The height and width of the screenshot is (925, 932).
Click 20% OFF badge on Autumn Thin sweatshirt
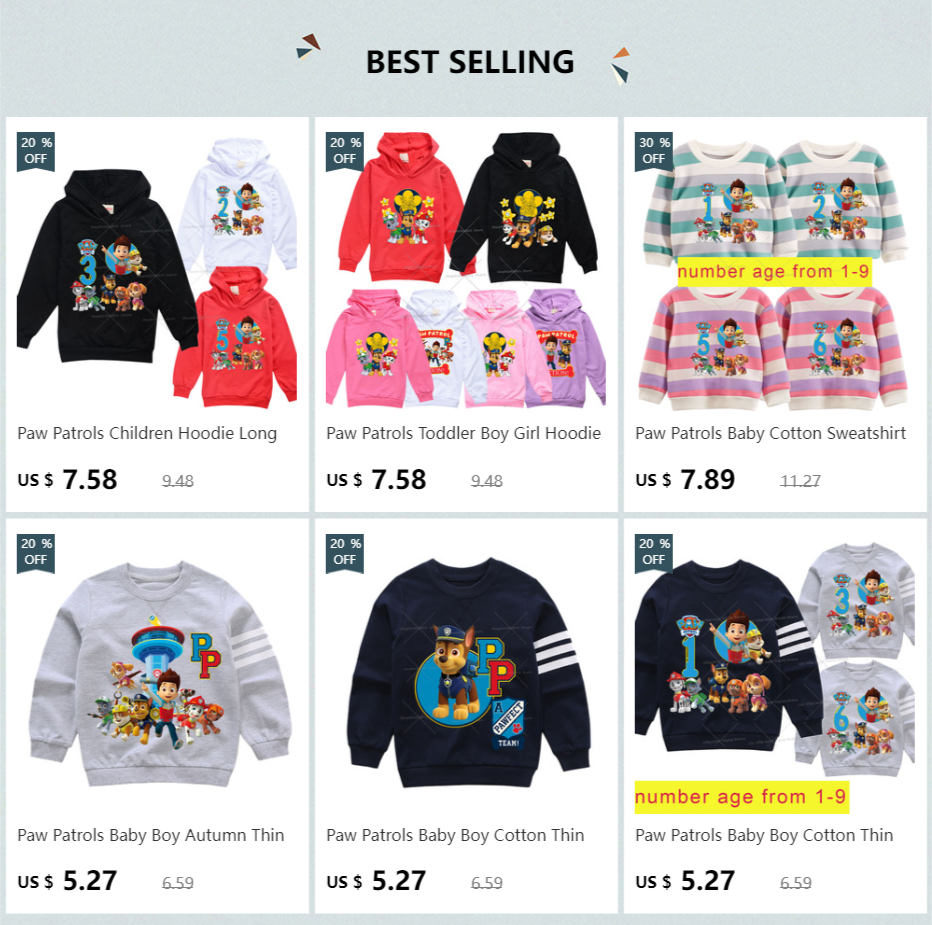click(36, 553)
